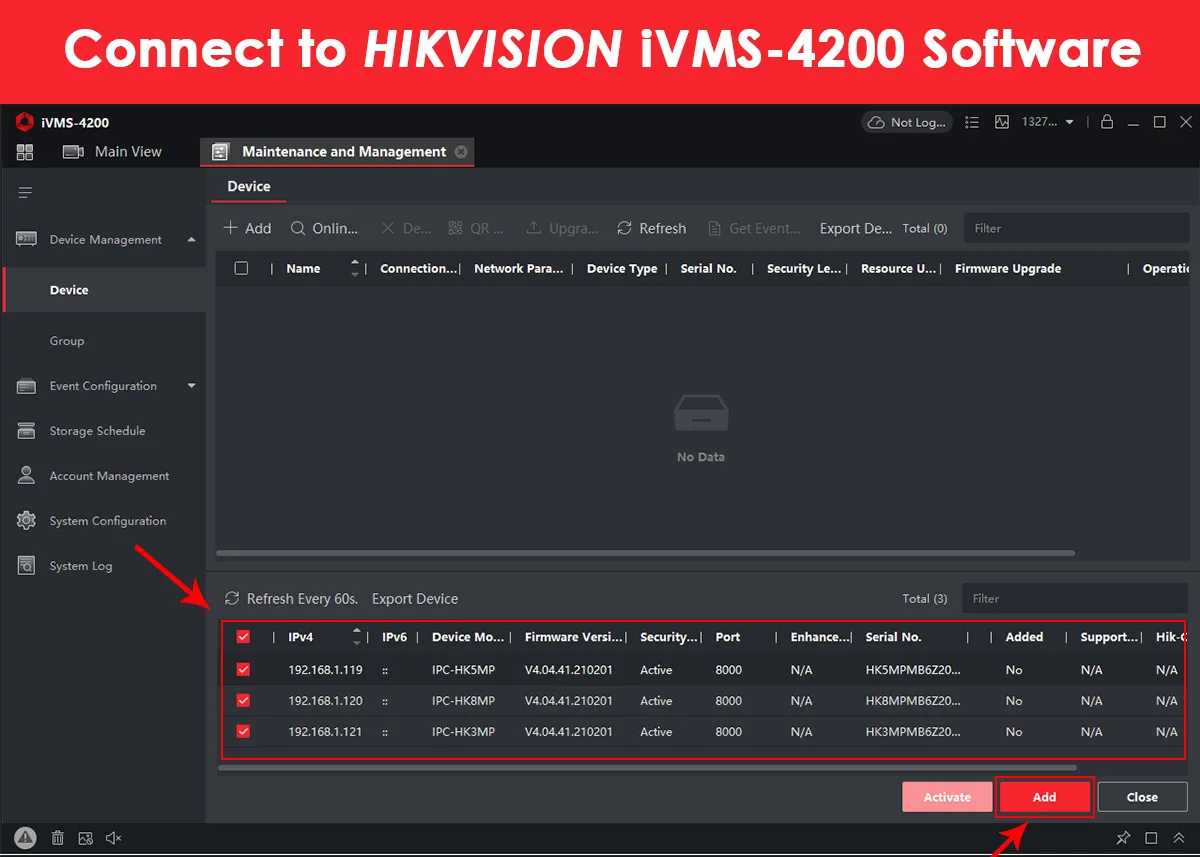Image resolution: width=1200 pixels, height=857 pixels.
Task: Close the Maintenance and Management tab
Action: (461, 152)
